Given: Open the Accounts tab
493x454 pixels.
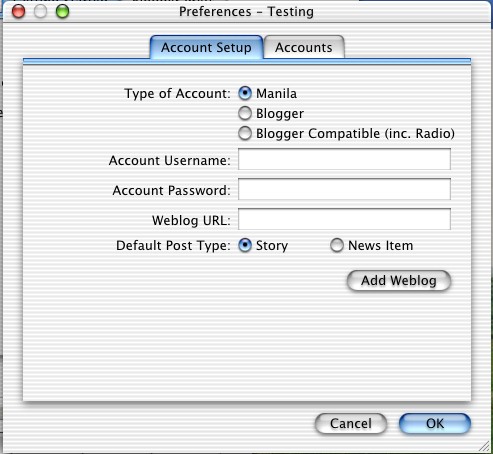Looking at the screenshot, I should (304, 47).
